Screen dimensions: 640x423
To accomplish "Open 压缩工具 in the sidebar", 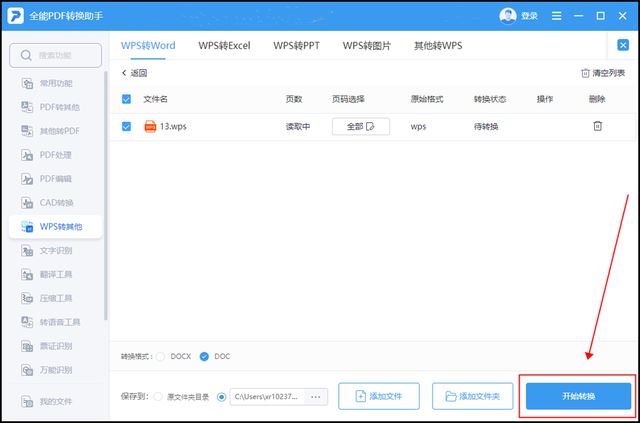I will pyautogui.click(x=56, y=298).
